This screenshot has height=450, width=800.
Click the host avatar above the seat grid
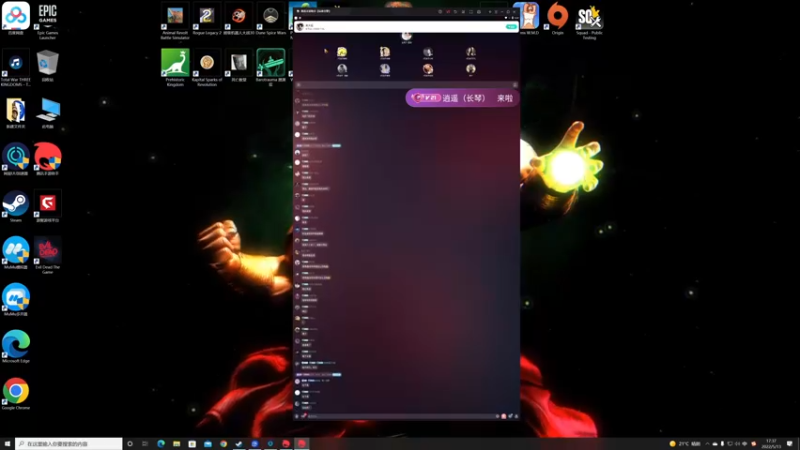tap(406, 36)
